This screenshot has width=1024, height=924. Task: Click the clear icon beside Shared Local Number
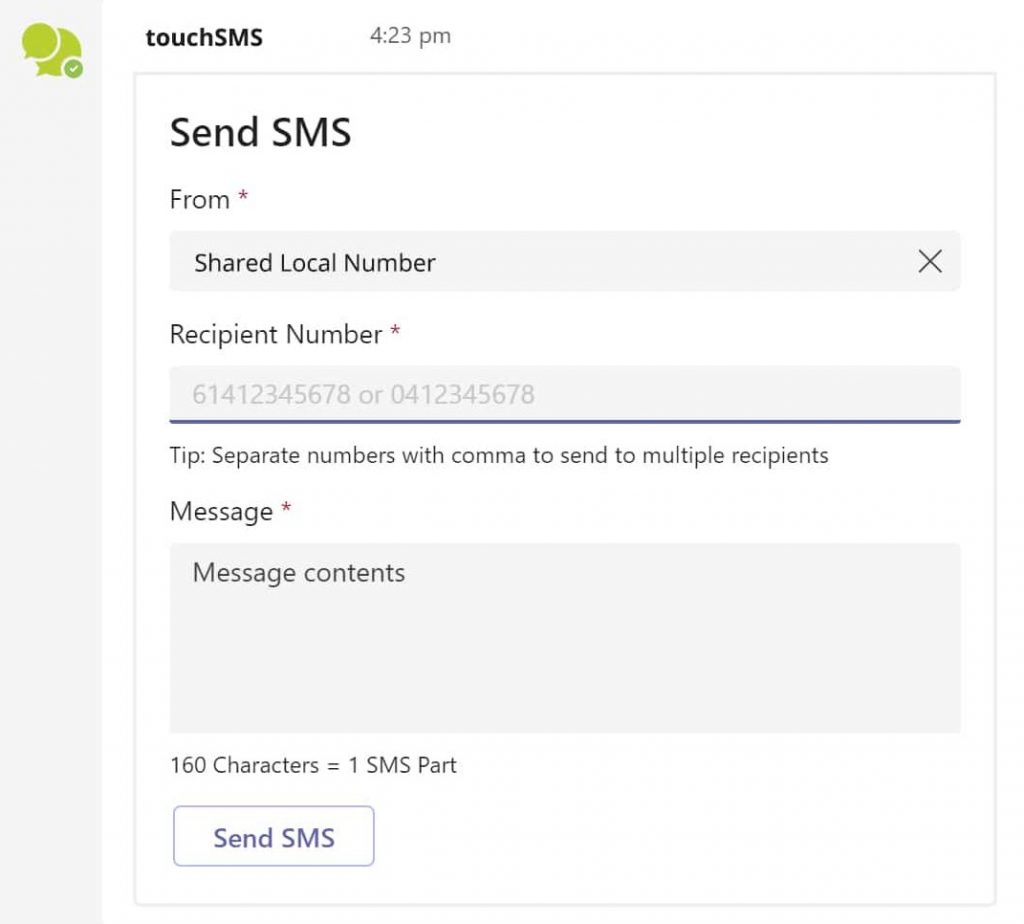pyautogui.click(x=929, y=262)
